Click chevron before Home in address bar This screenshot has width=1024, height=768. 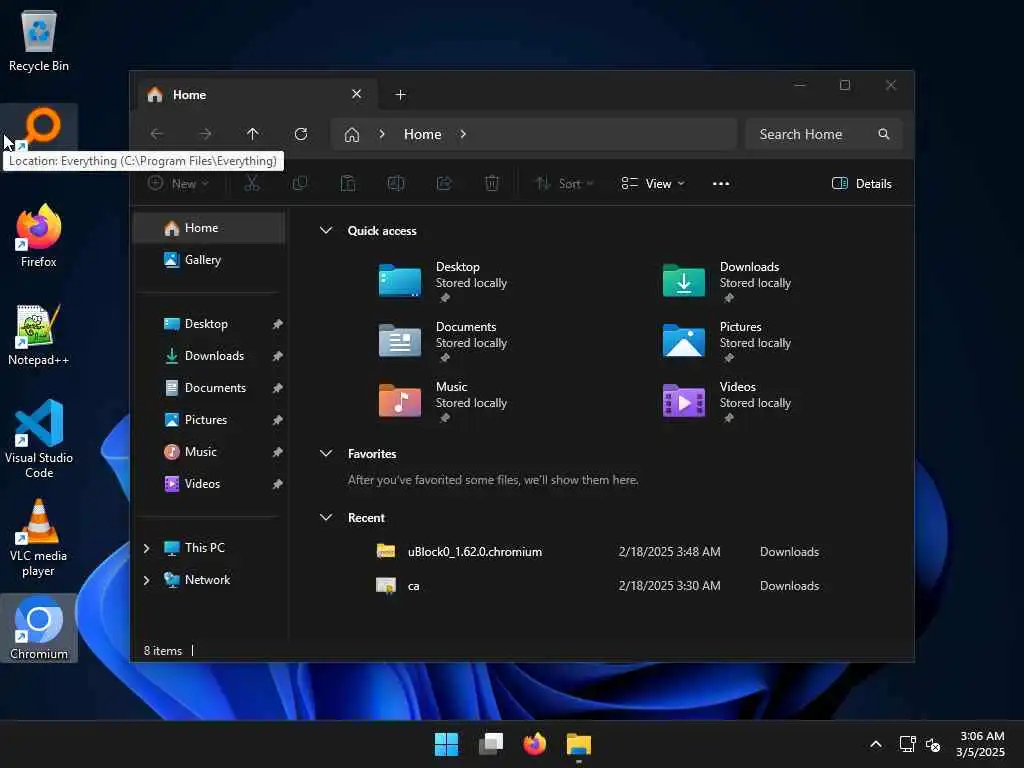(382, 134)
